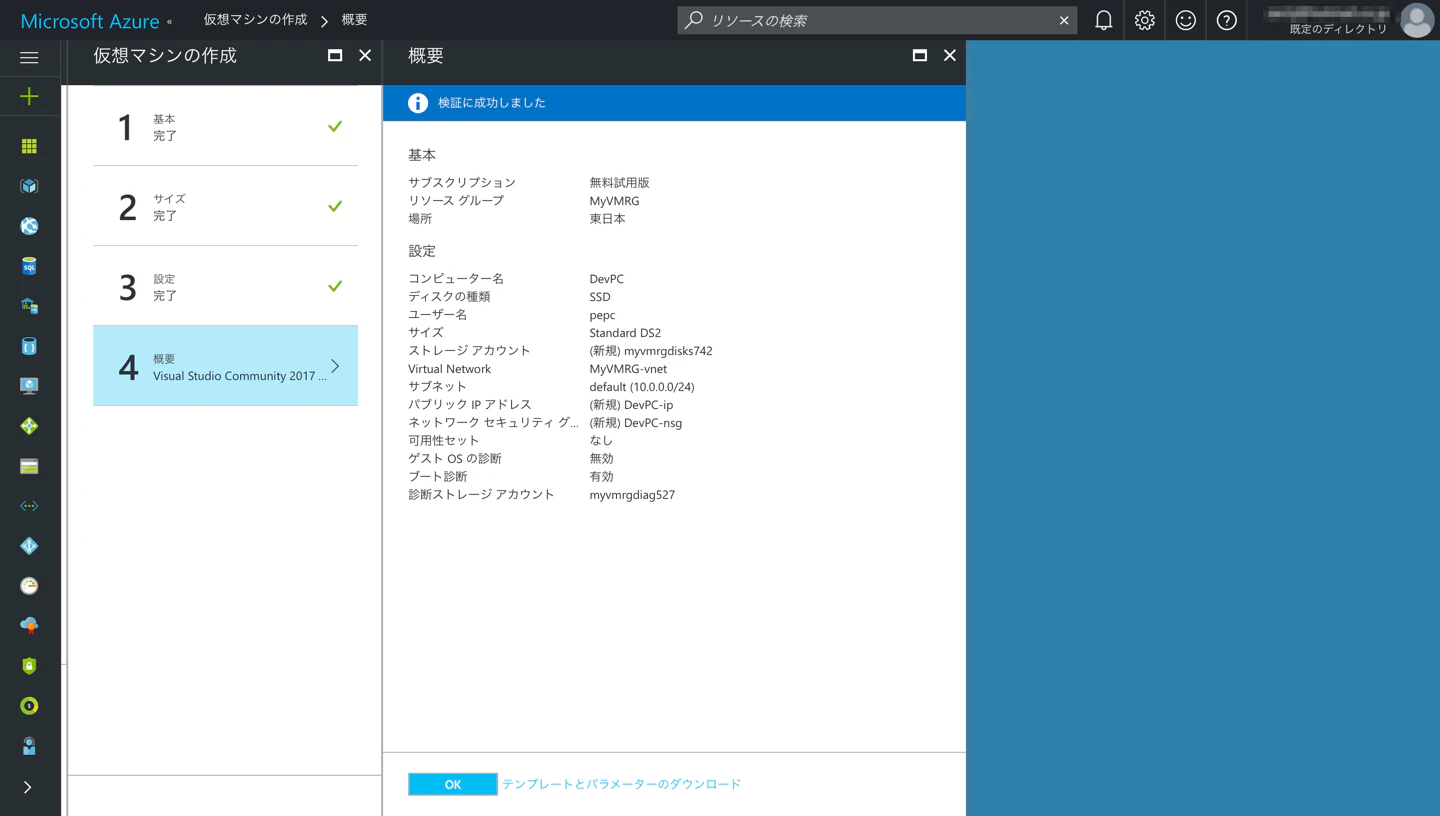Click the MyVMRG resource group value

click(614, 201)
